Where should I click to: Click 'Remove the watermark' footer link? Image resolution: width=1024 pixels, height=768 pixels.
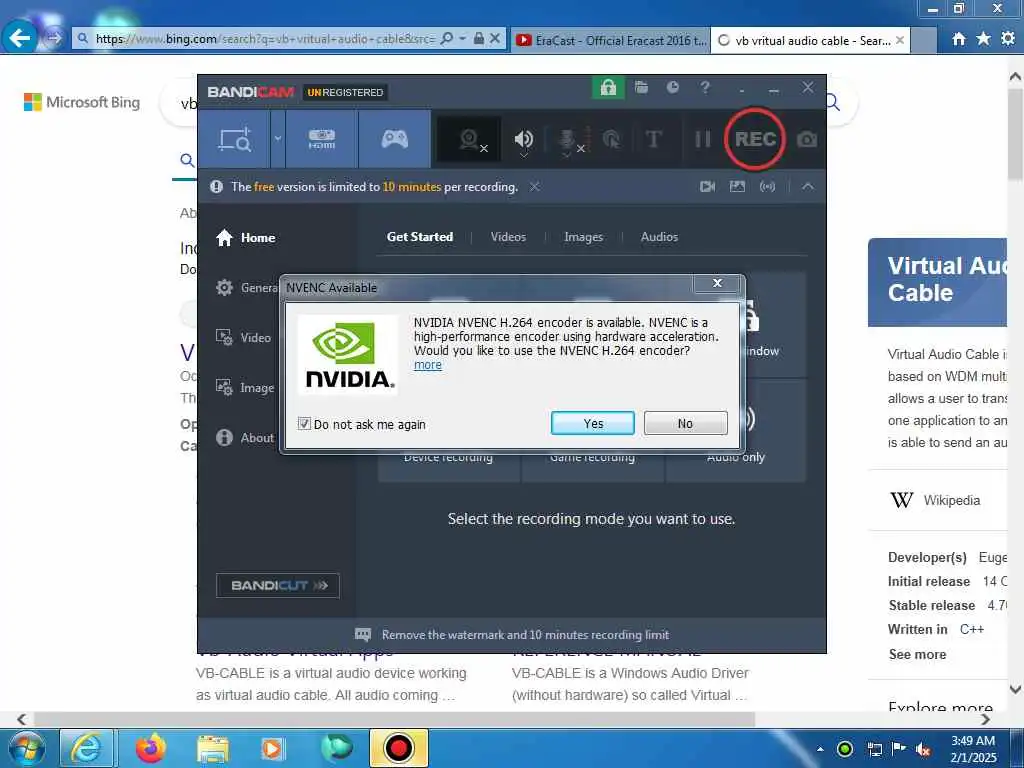[525, 635]
